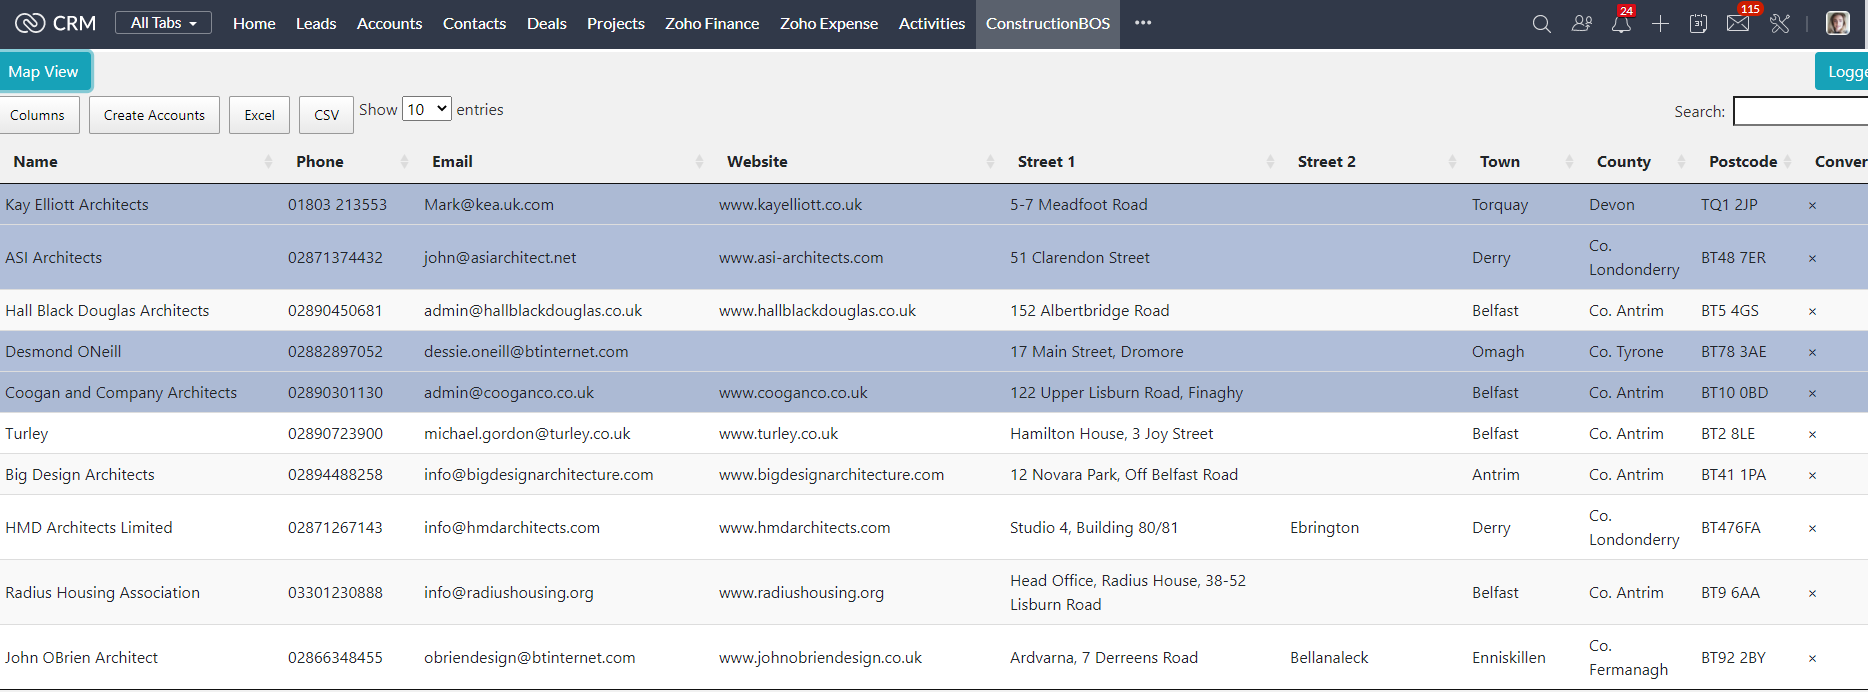Click website www.turley.co.uk
The image size is (1868, 692).
(779, 433)
